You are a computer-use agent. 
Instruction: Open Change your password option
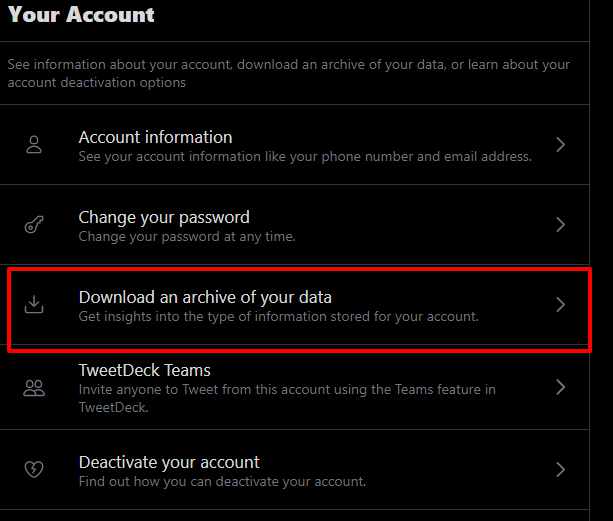click(x=295, y=225)
